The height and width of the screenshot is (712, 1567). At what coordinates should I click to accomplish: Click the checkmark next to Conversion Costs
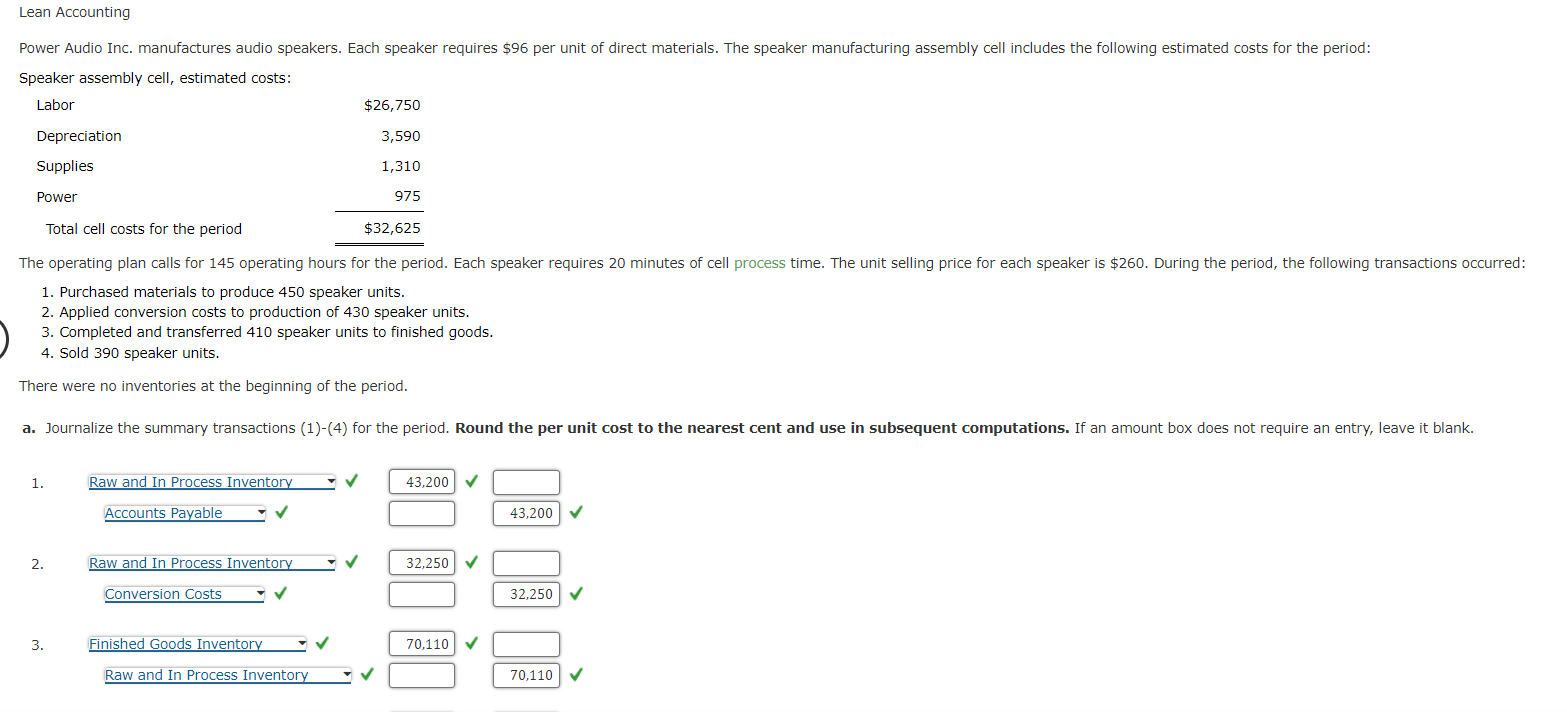tap(280, 593)
